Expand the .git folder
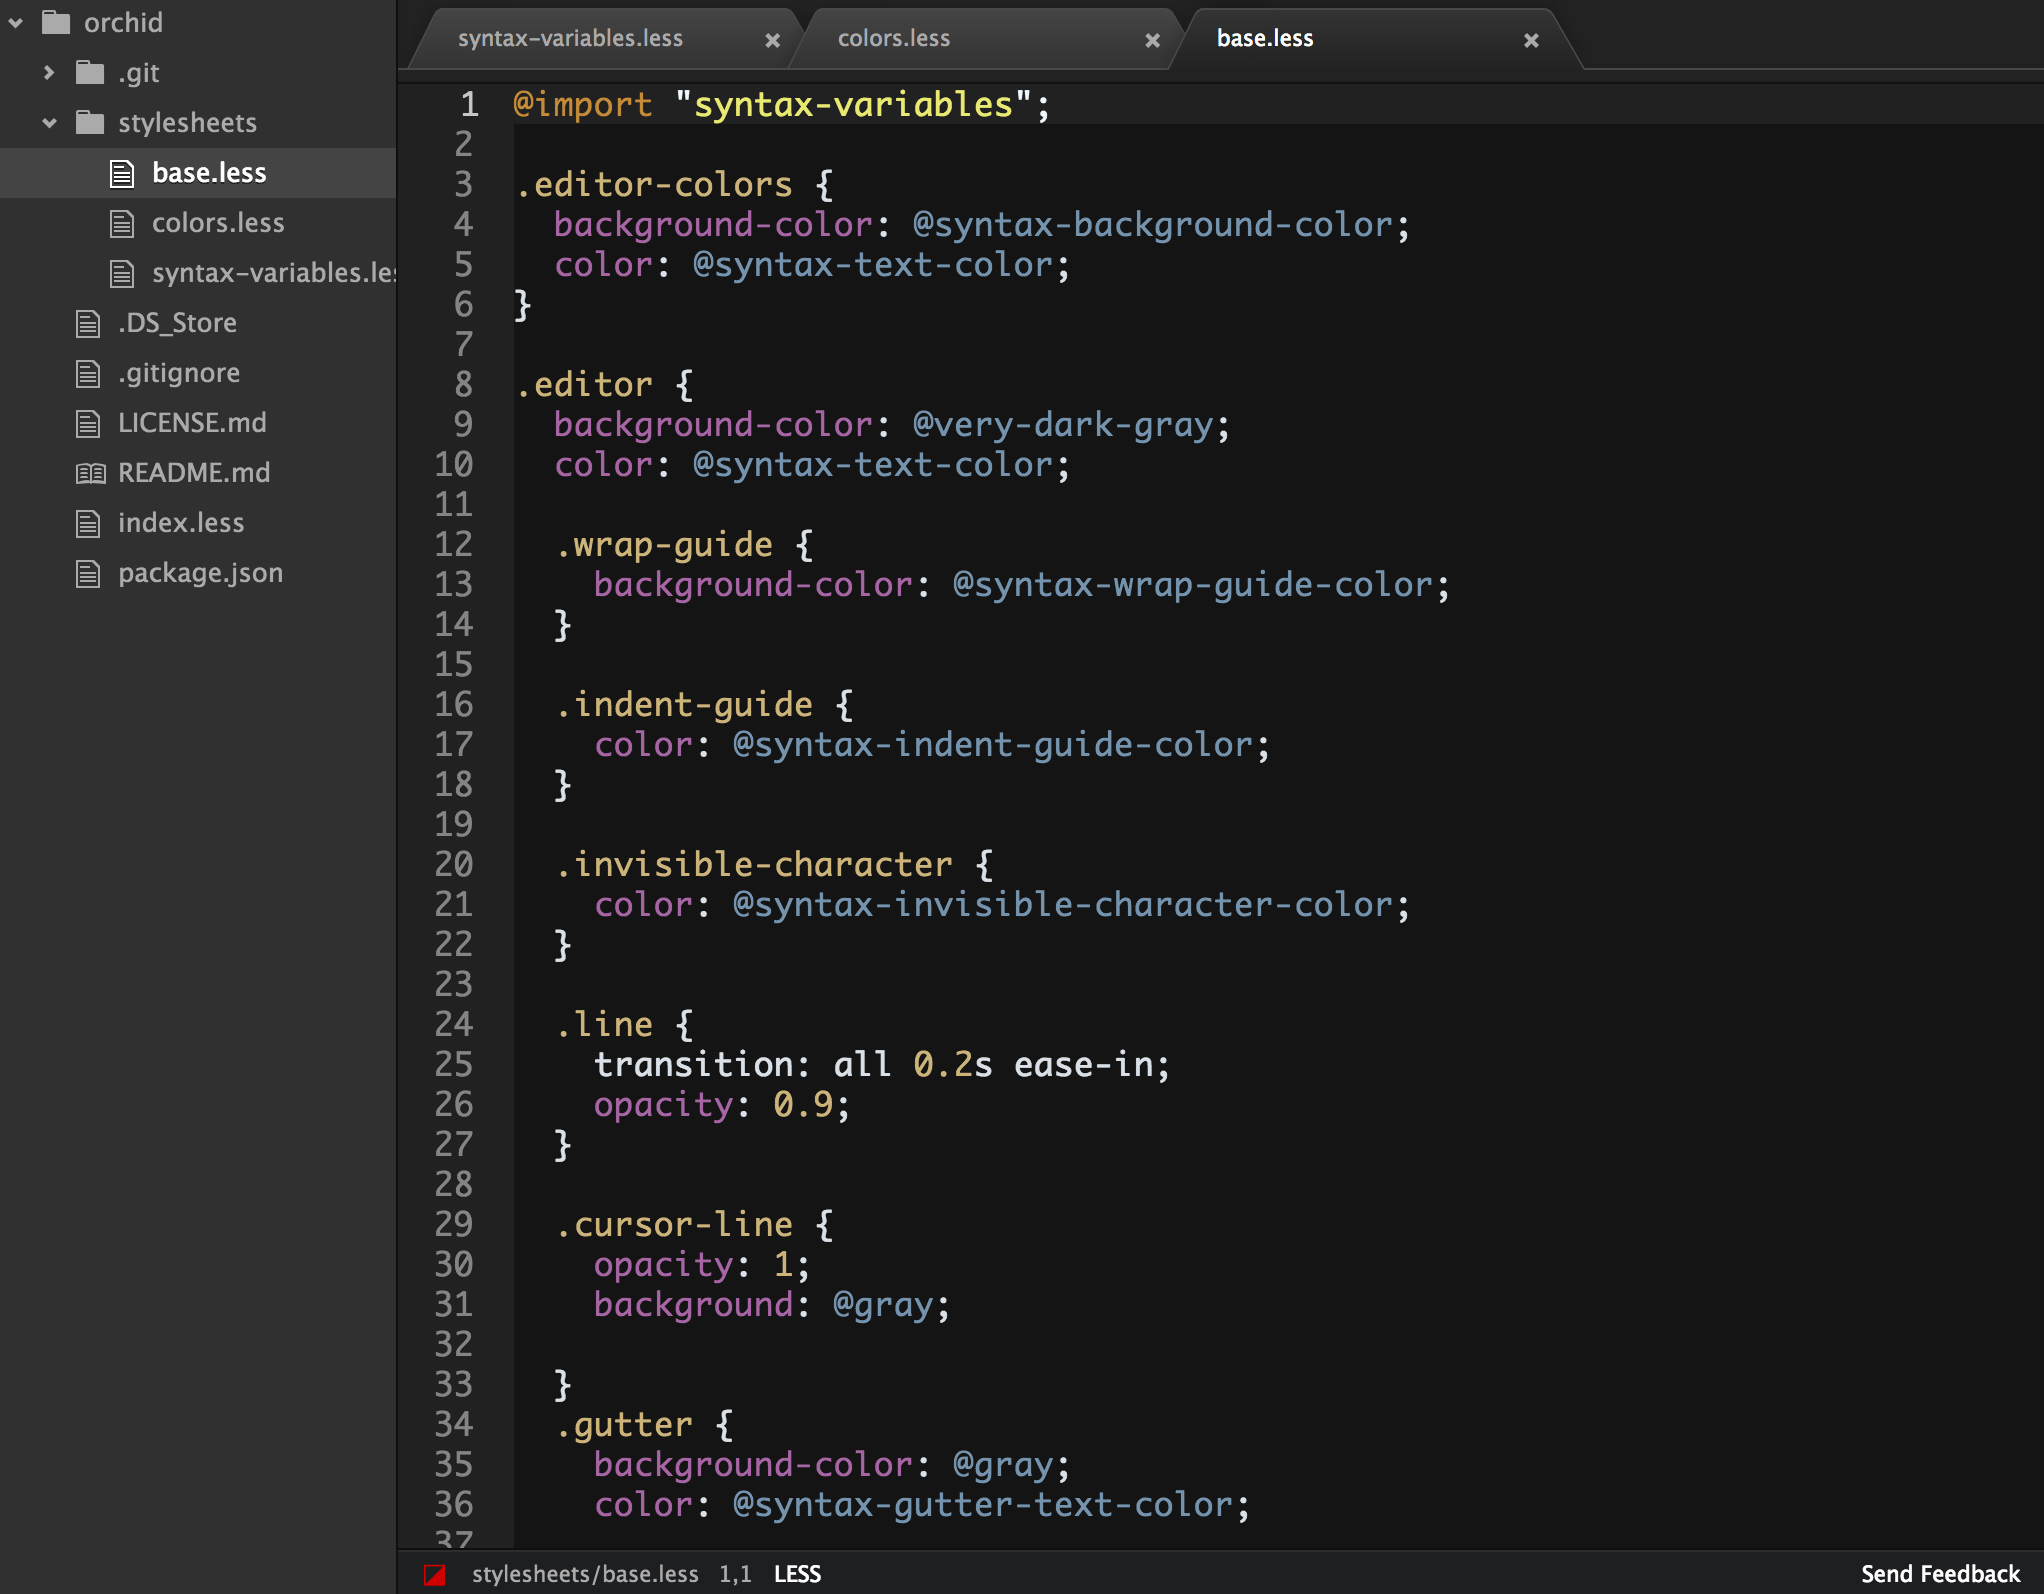The image size is (2044, 1594). 49,73
